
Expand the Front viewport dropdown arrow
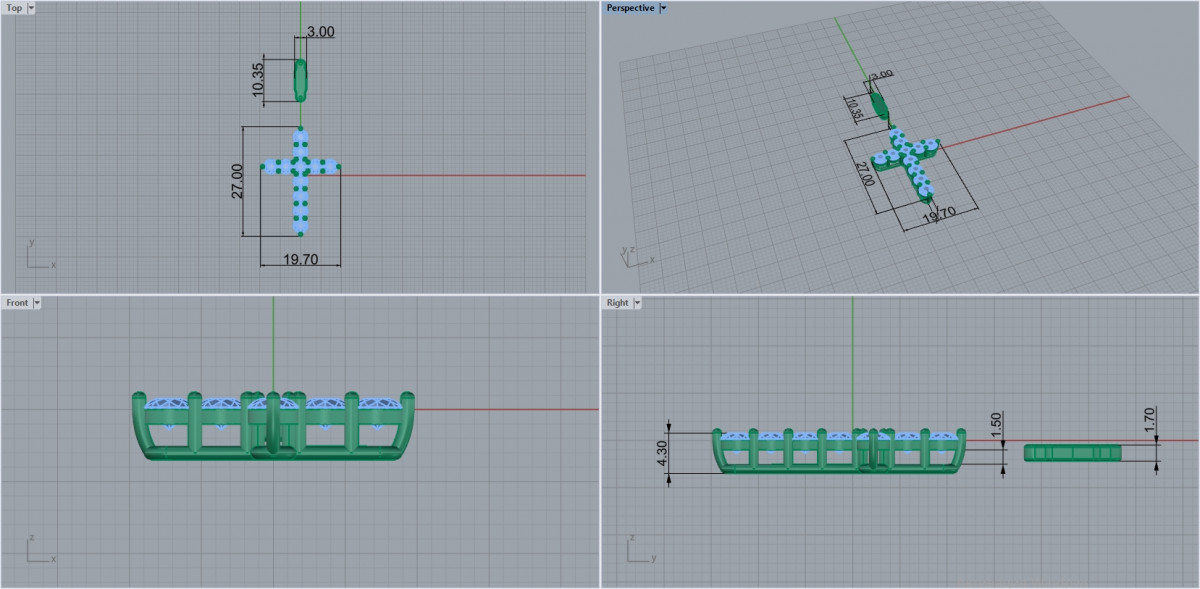click(x=37, y=302)
